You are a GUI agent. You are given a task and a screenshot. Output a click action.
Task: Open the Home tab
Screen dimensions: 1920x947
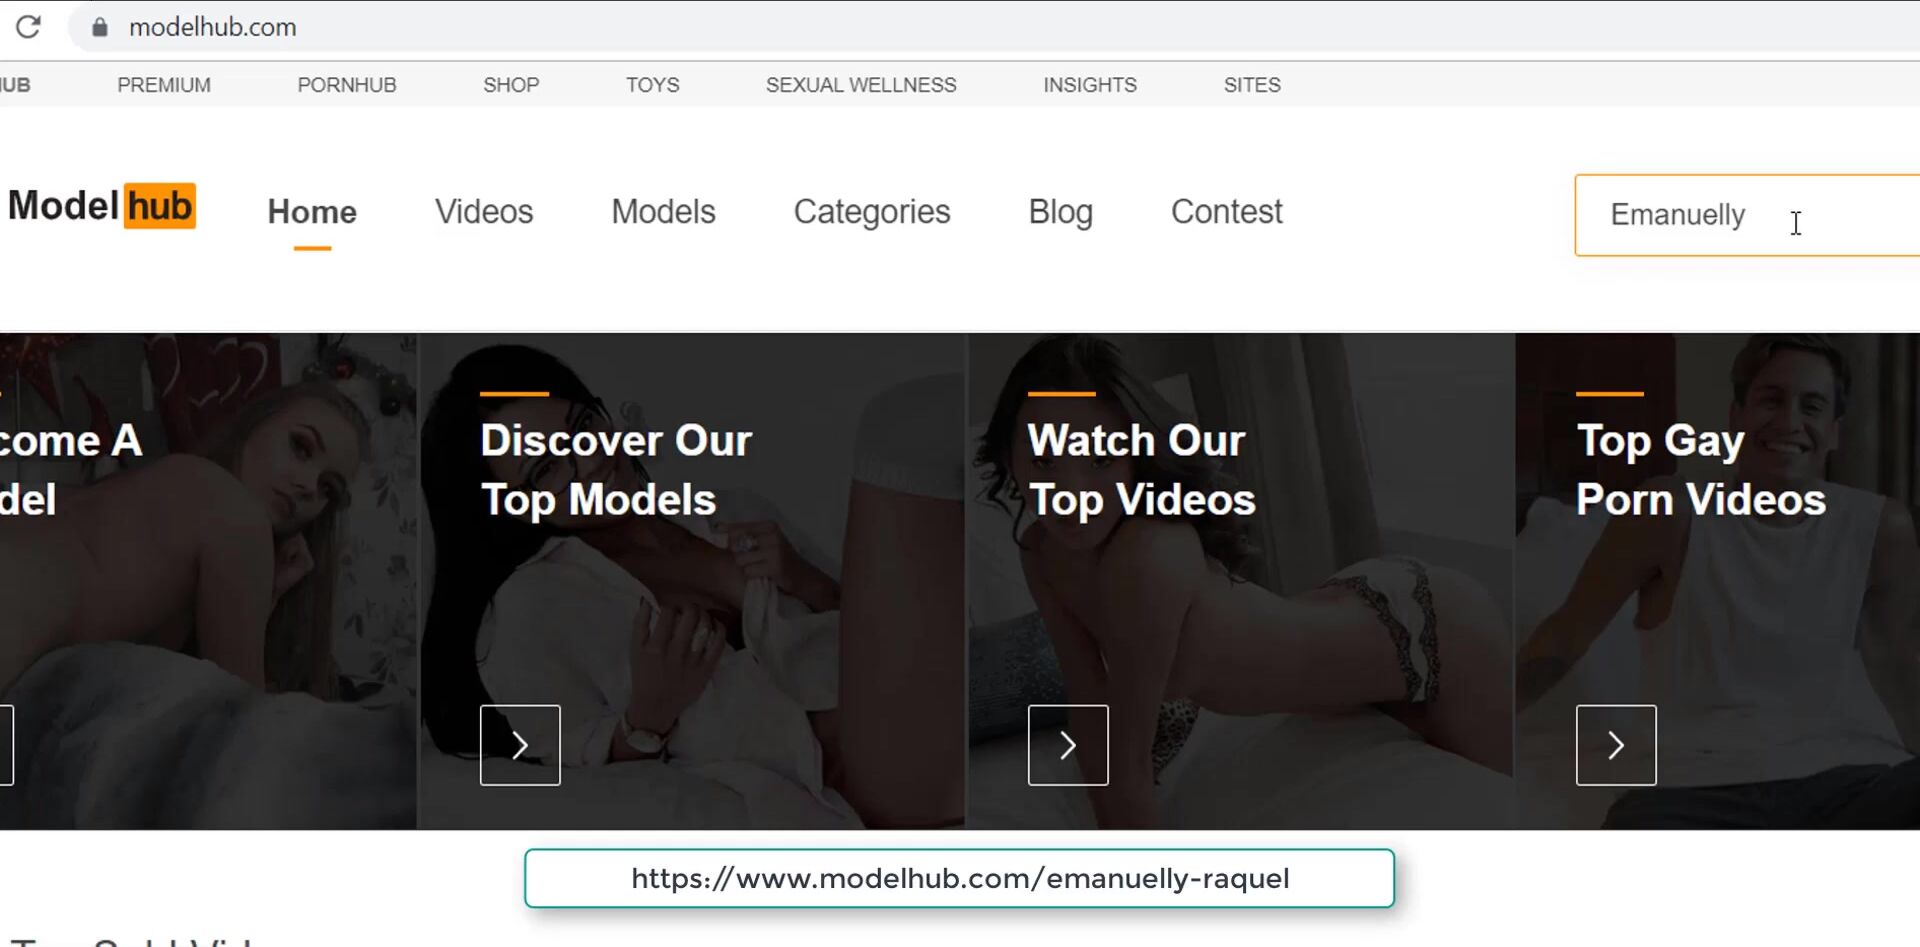(x=312, y=212)
